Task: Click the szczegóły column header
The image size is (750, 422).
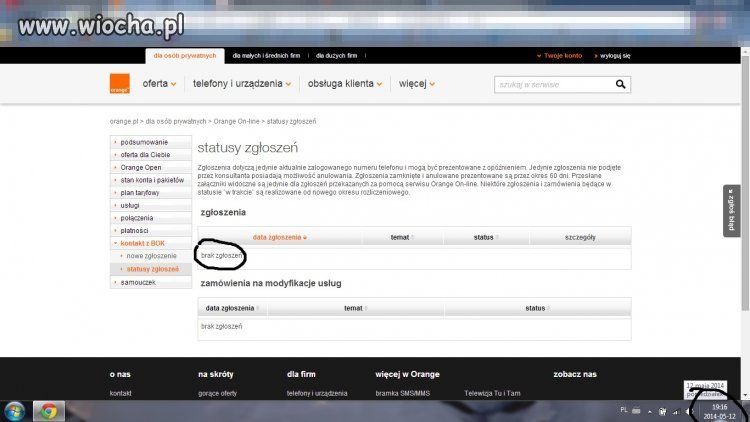Action: tap(580, 237)
